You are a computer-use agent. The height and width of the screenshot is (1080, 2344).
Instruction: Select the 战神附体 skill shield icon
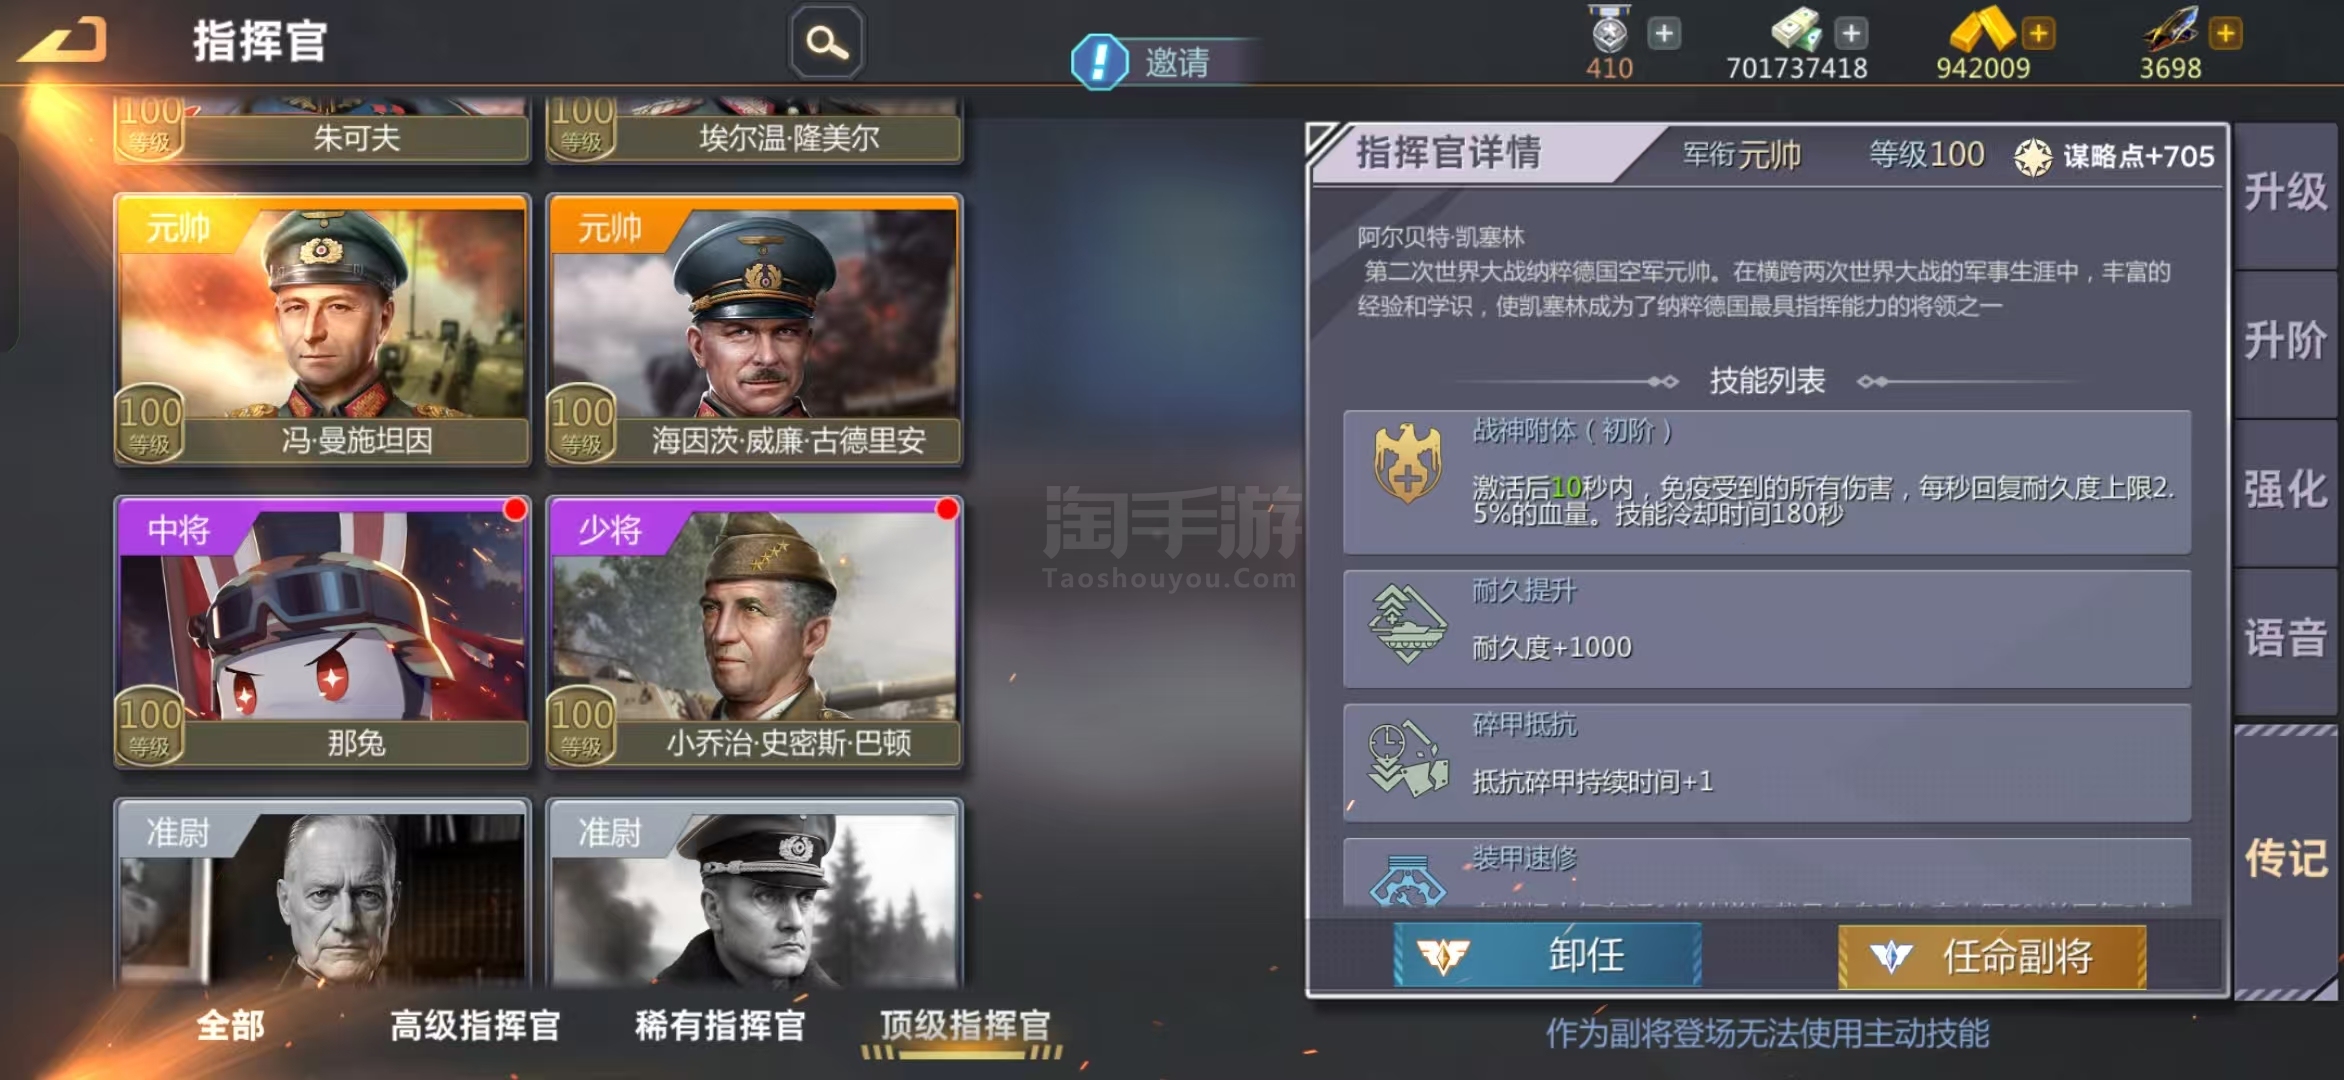tap(1407, 463)
